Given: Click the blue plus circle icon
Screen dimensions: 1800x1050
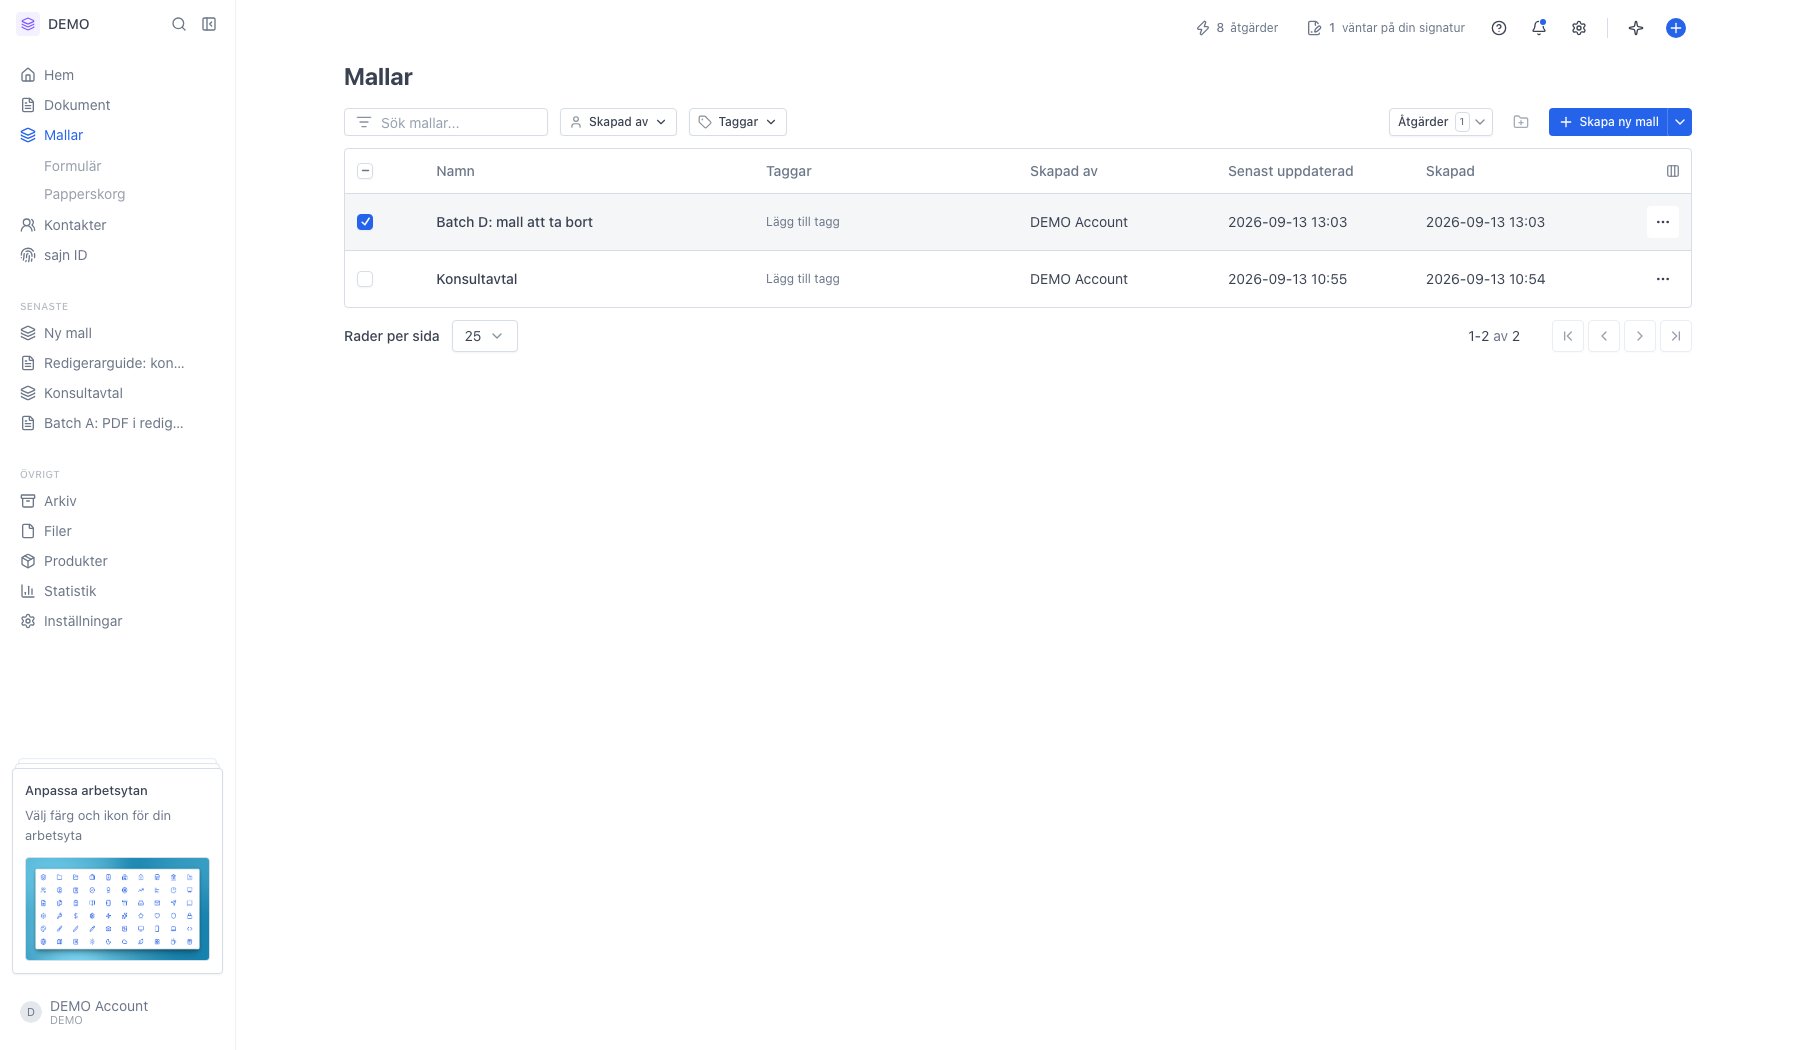Looking at the screenshot, I should (x=1676, y=28).
